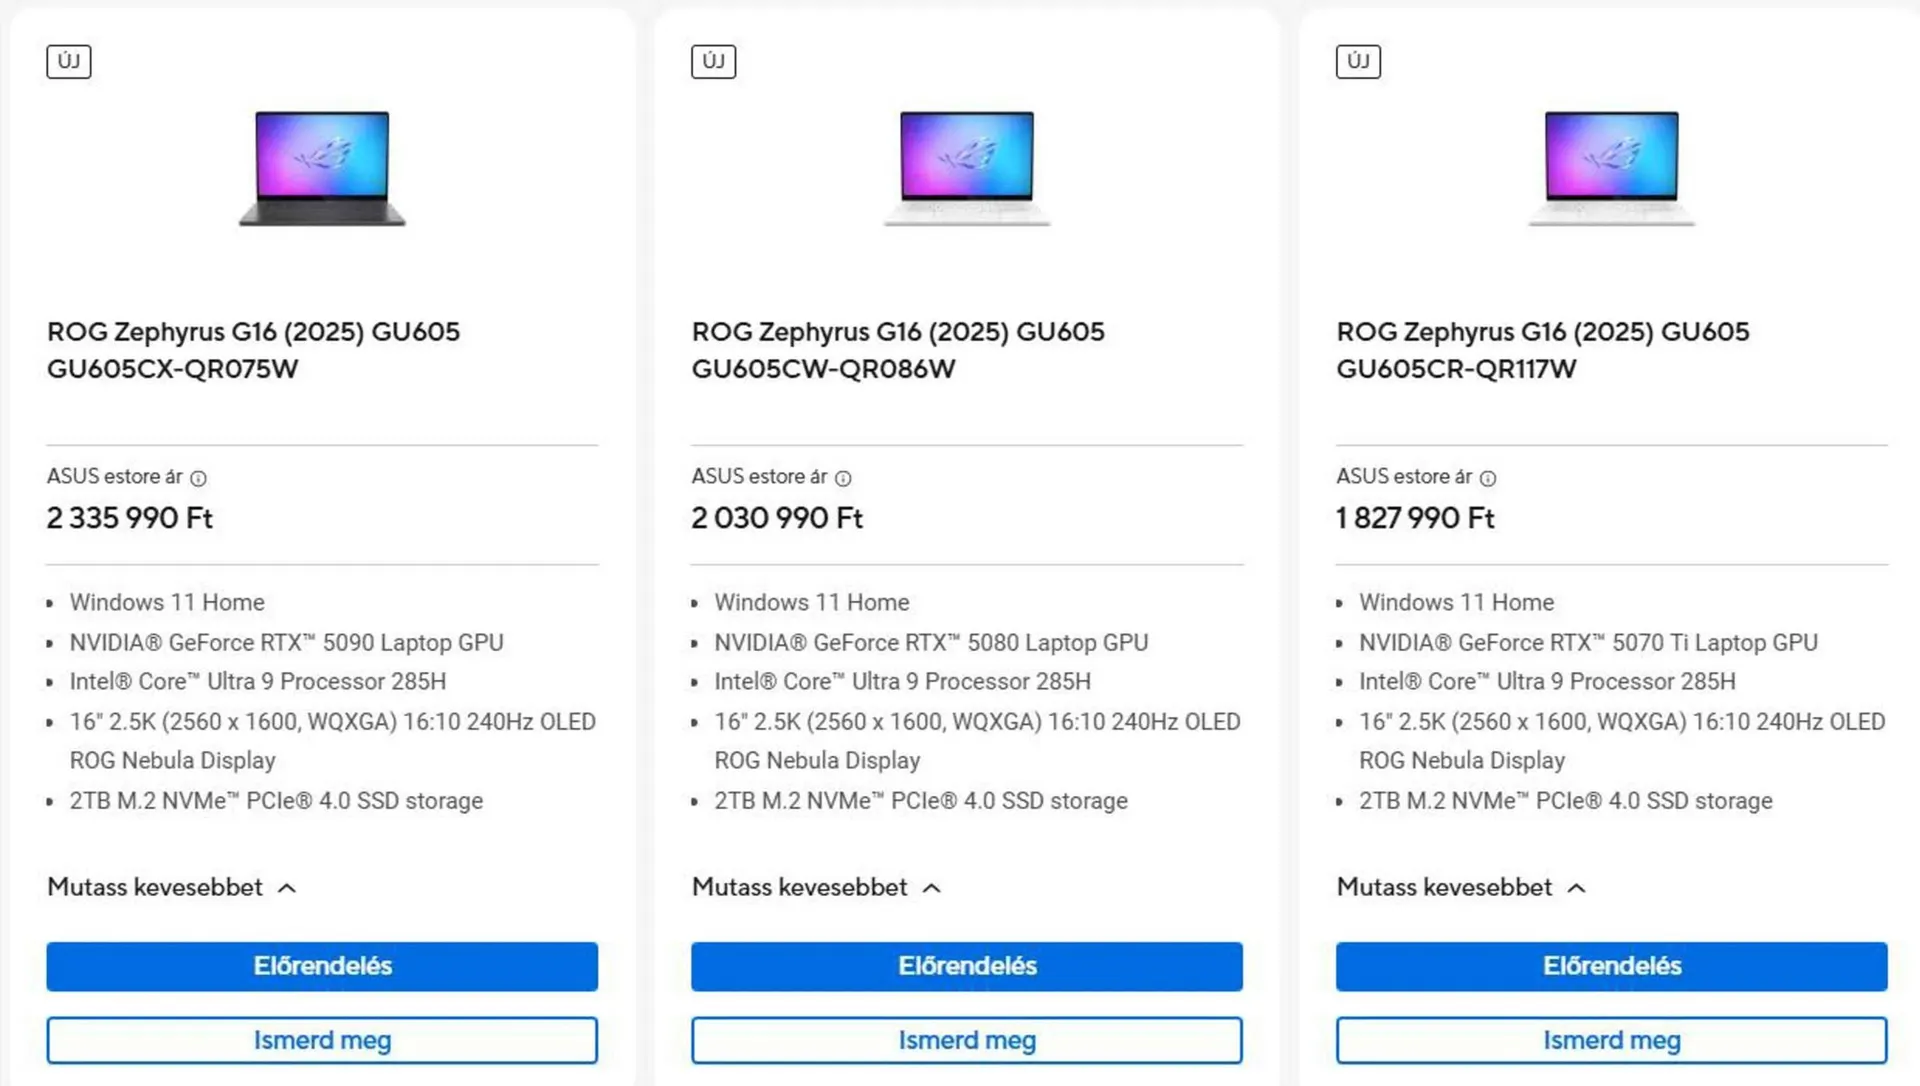This screenshot has width=1920, height=1086.
Task: Open the GU605CW white laptop product image
Action: [x=967, y=168]
